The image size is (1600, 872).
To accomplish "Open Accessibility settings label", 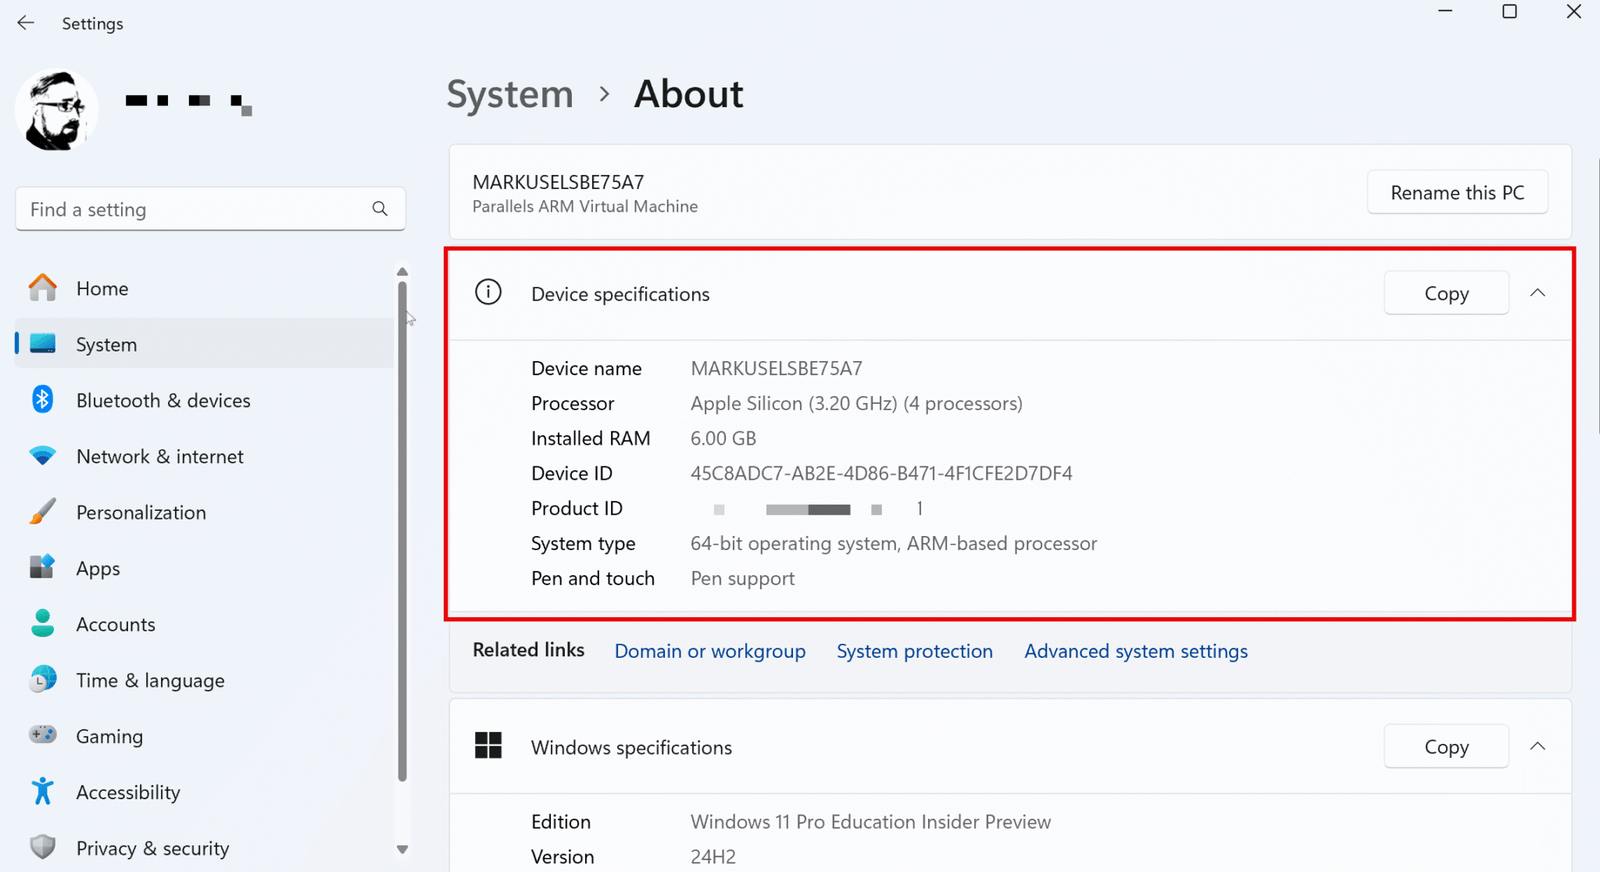I will [128, 792].
